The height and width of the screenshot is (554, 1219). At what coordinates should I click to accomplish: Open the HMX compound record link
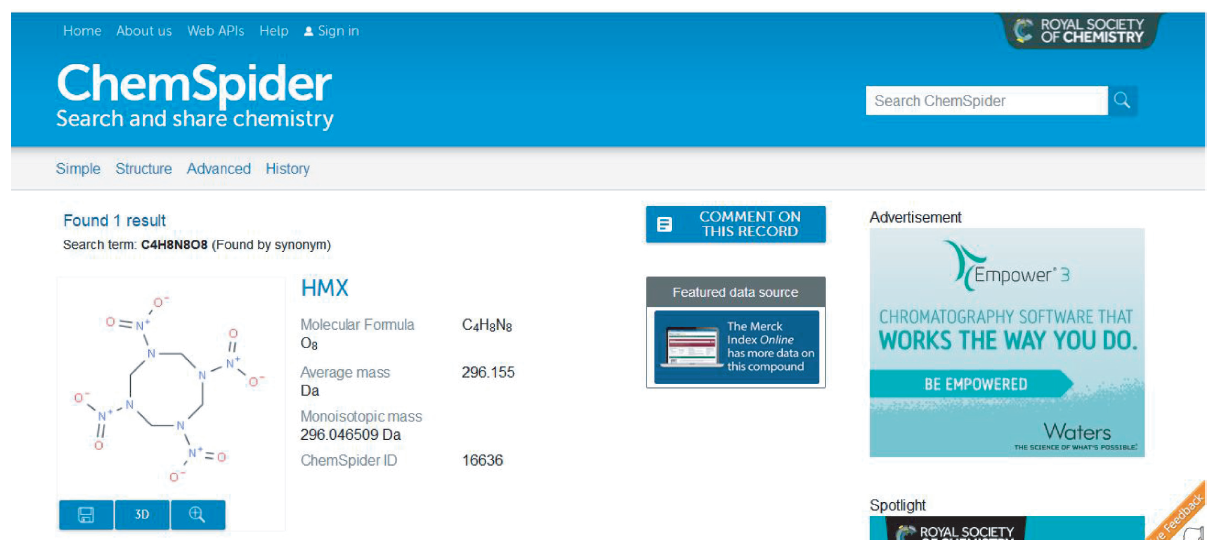pyautogui.click(x=325, y=288)
